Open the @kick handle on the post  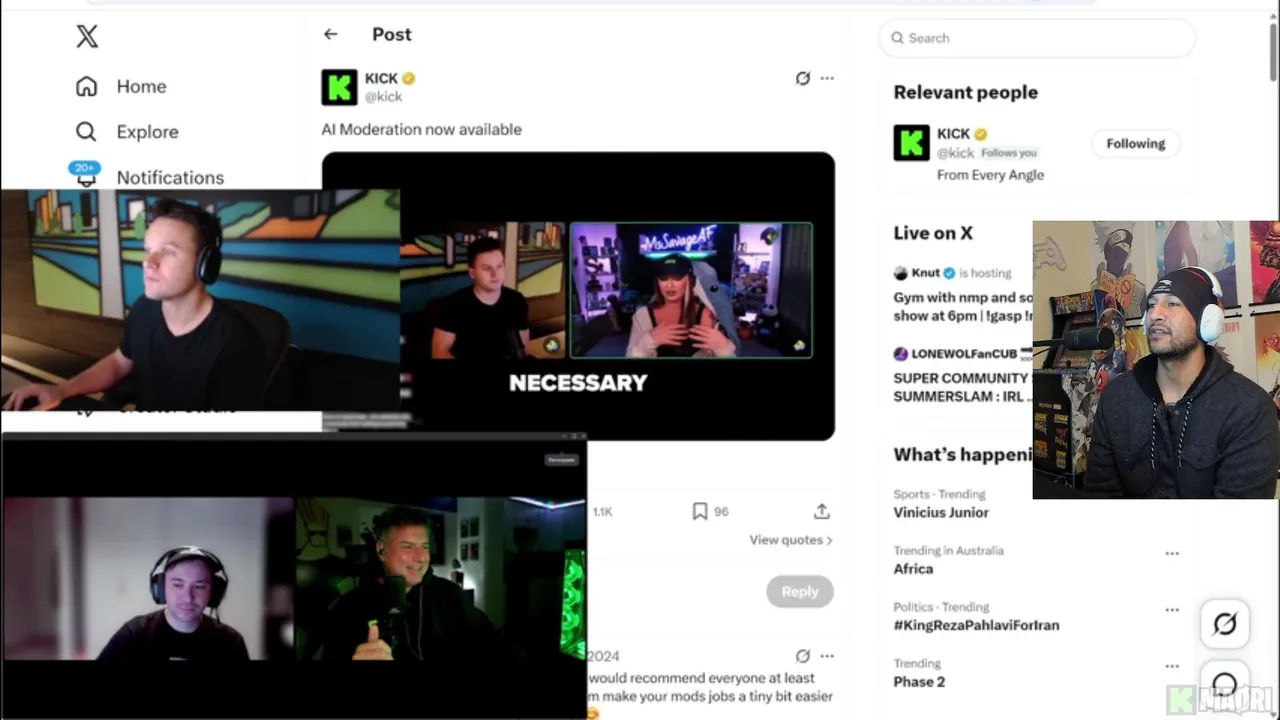click(384, 97)
